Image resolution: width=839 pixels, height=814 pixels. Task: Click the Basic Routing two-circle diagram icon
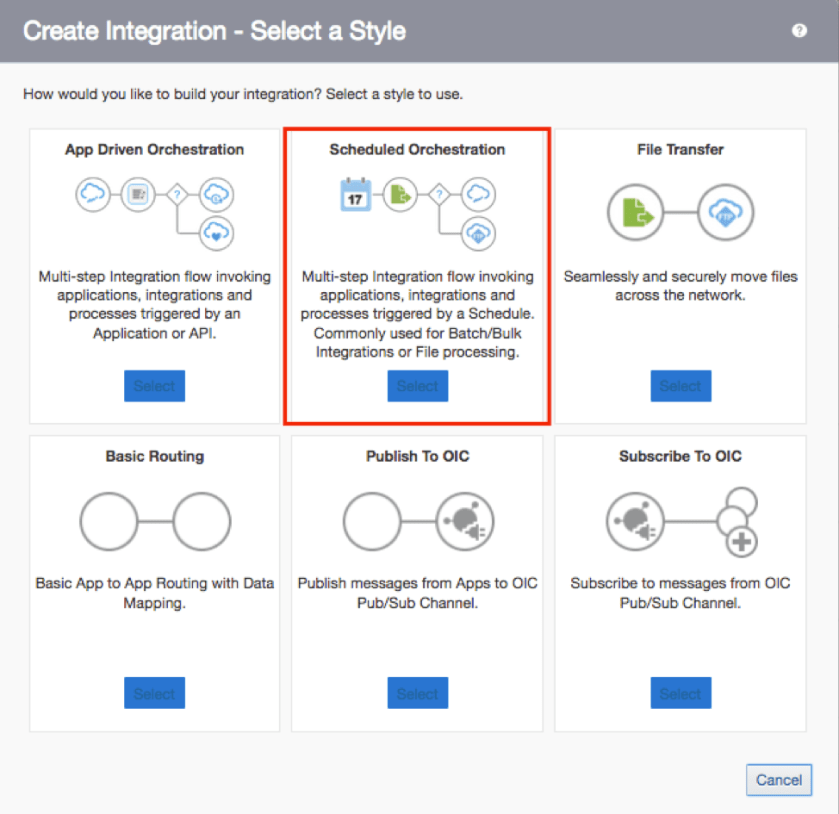[155, 521]
